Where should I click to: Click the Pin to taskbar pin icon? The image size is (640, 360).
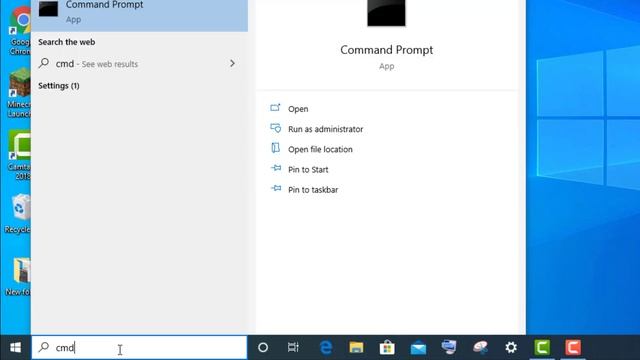point(276,188)
